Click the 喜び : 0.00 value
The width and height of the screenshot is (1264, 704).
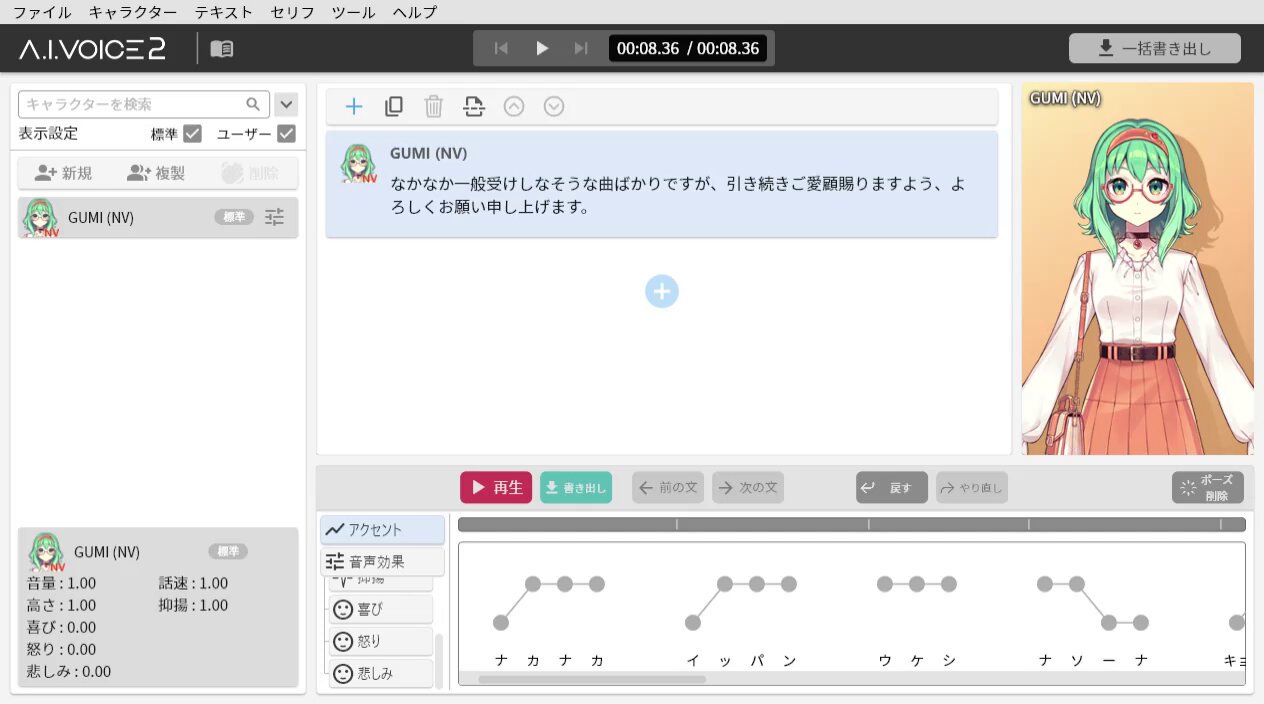(x=61, y=627)
